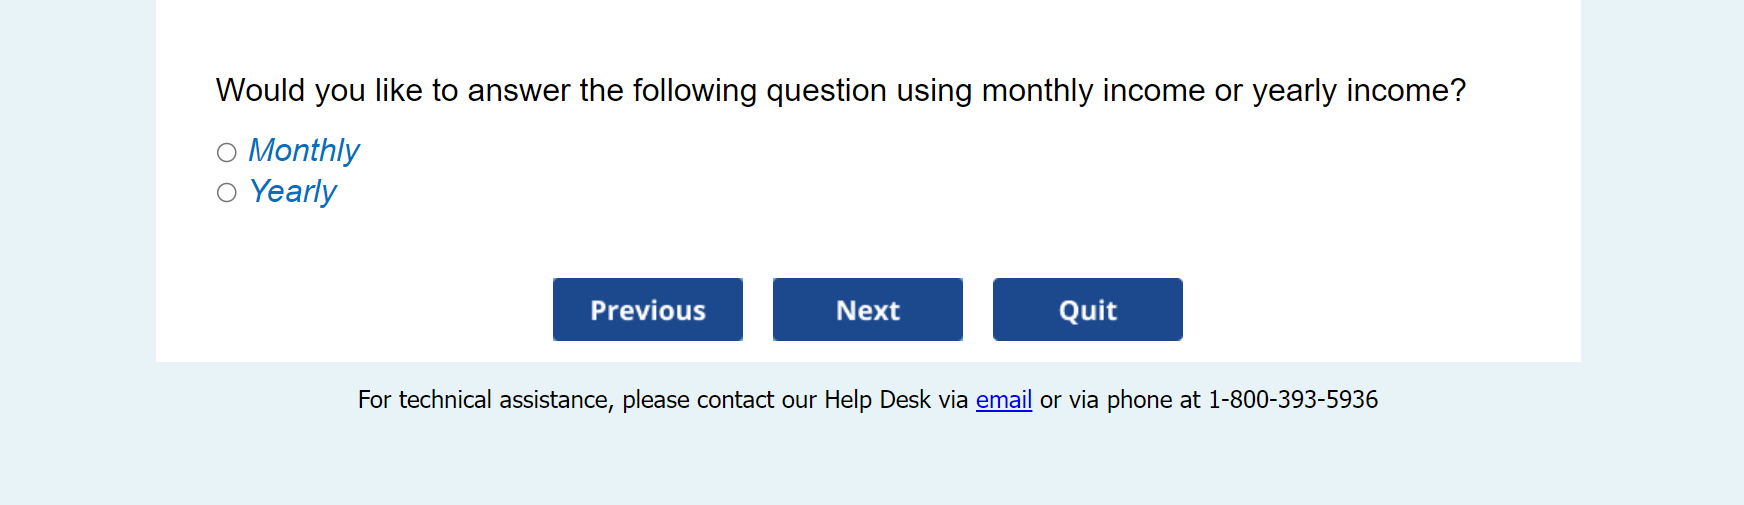Select the Monthly radio button
1744x505 pixels.
(227, 152)
